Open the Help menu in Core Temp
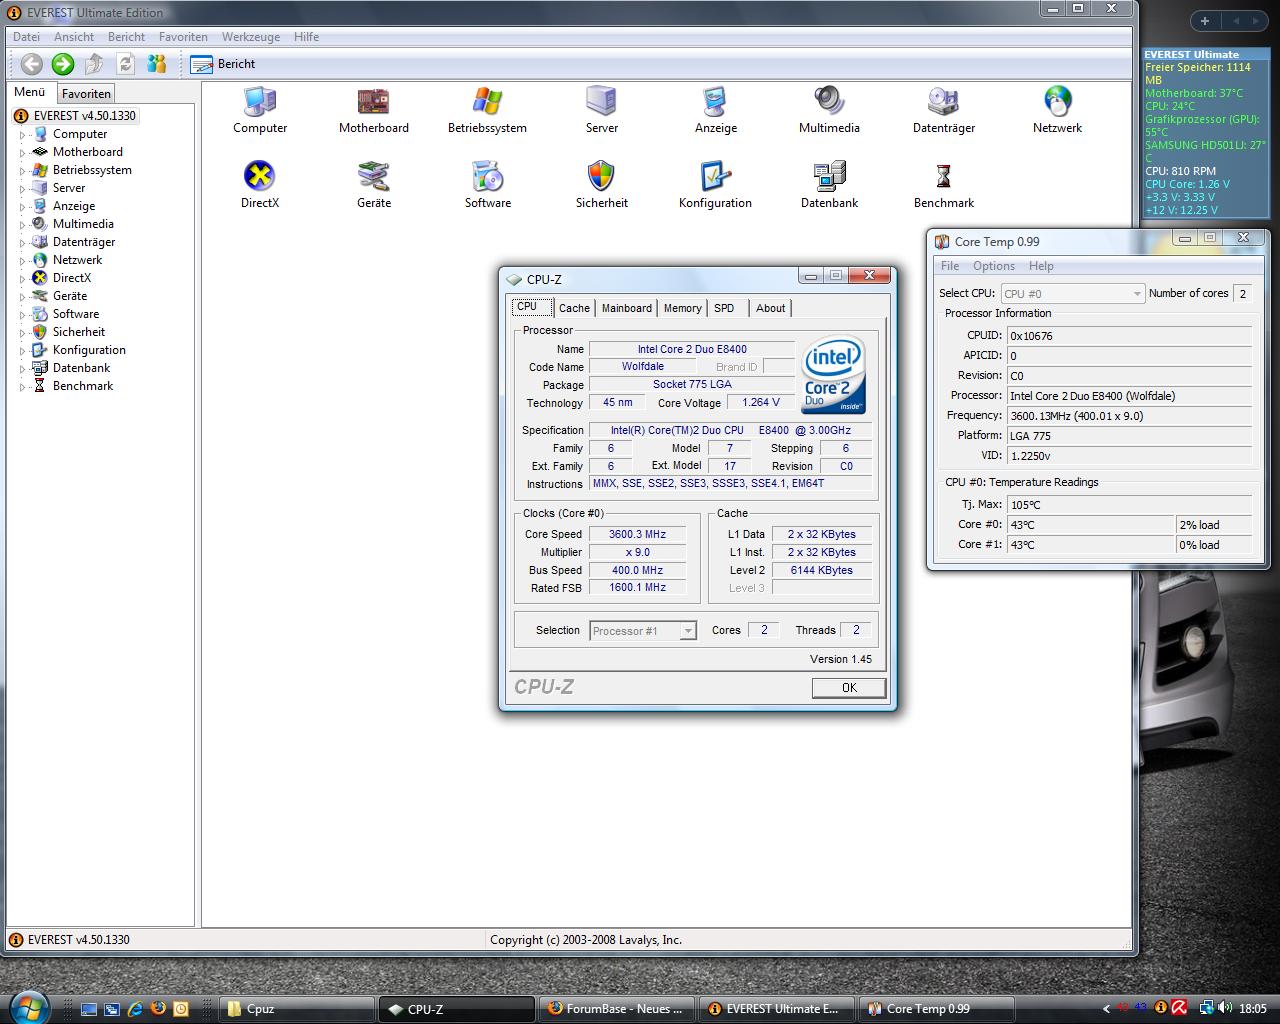The image size is (1280, 1024). [1041, 266]
